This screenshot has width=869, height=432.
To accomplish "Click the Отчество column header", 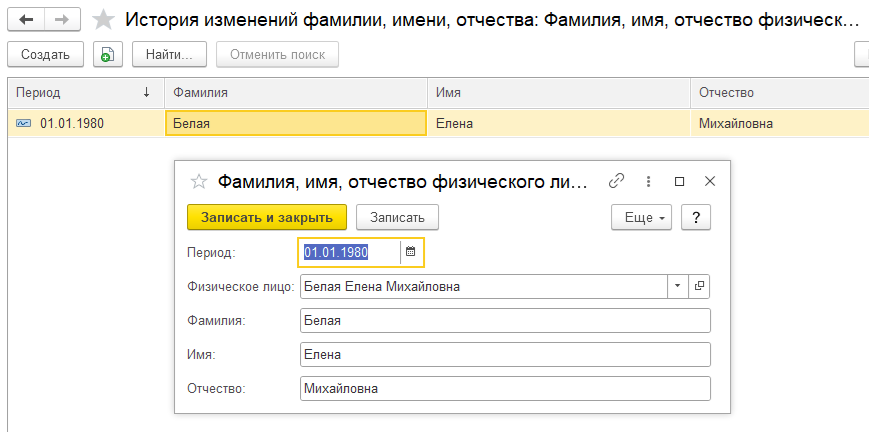I will pyautogui.click(x=780, y=93).
